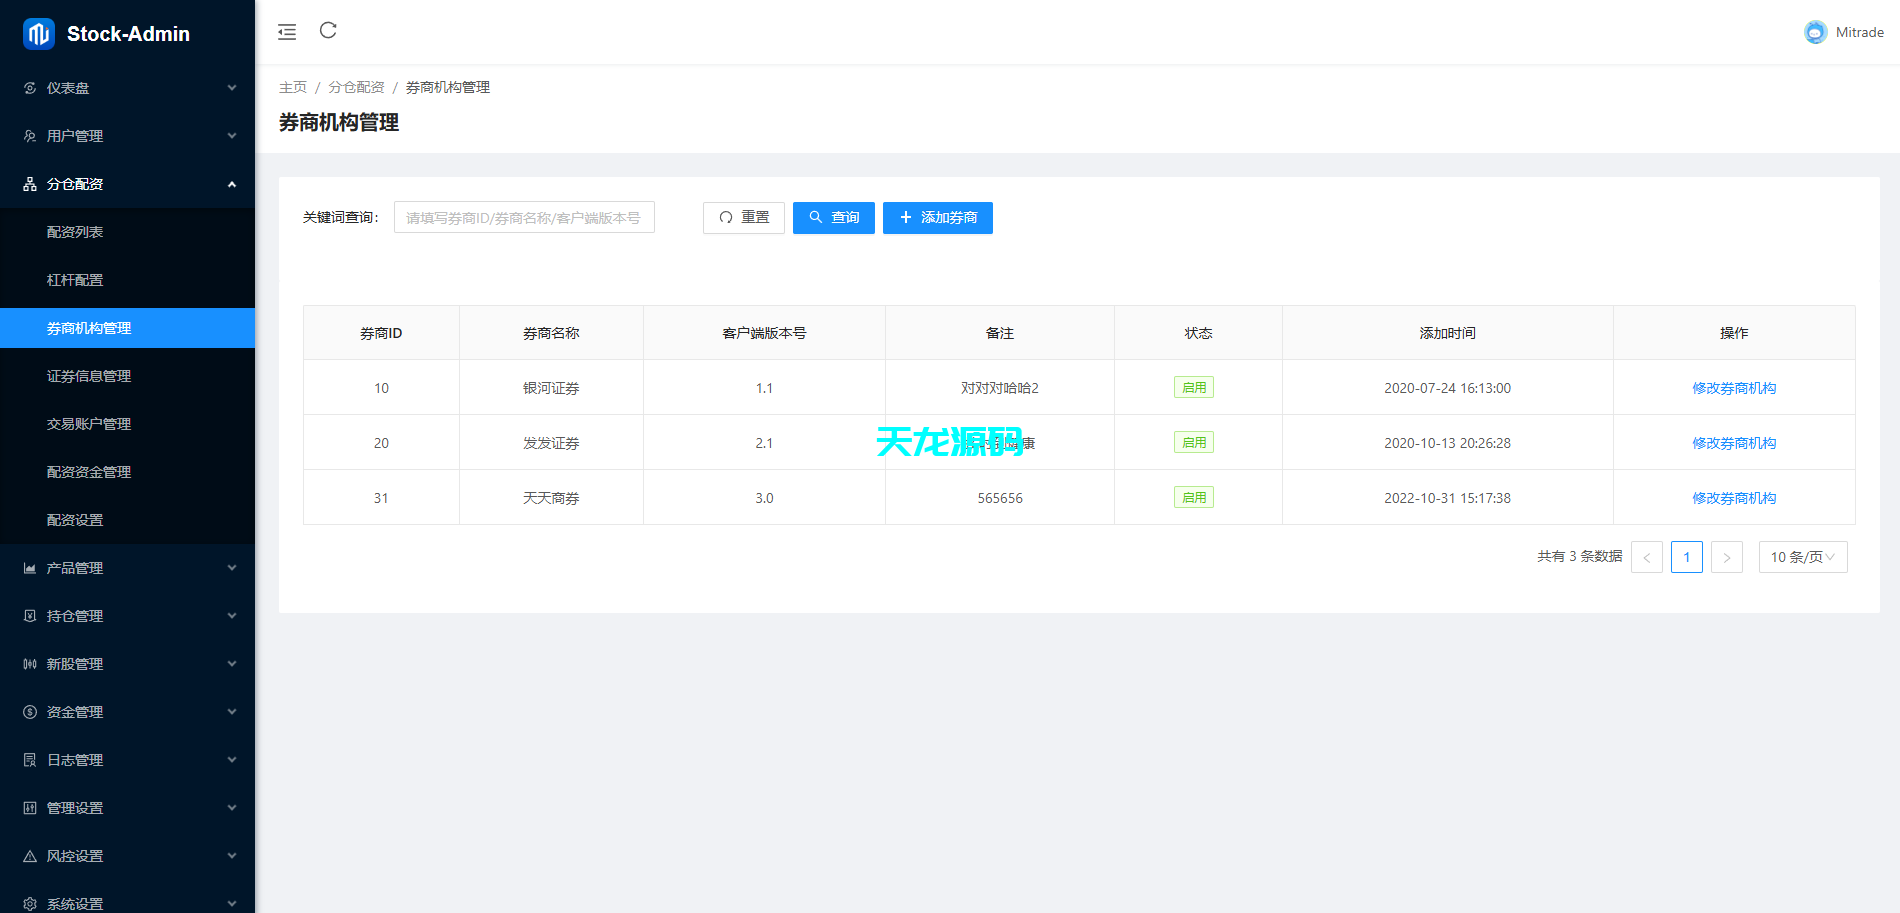The height and width of the screenshot is (913, 1900).
Task: Open the 10条/页 page size dropdown
Action: coord(1802,557)
